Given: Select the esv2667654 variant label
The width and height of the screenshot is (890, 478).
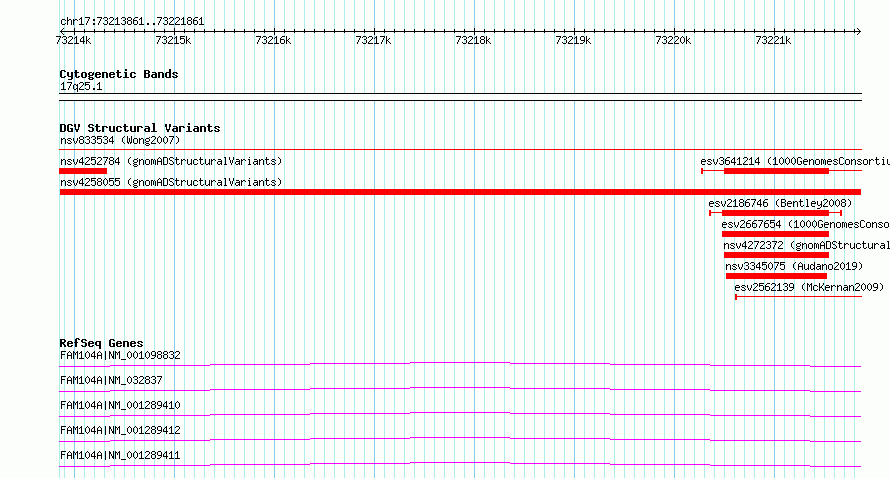Looking at the screenshot, I should 805,224.
